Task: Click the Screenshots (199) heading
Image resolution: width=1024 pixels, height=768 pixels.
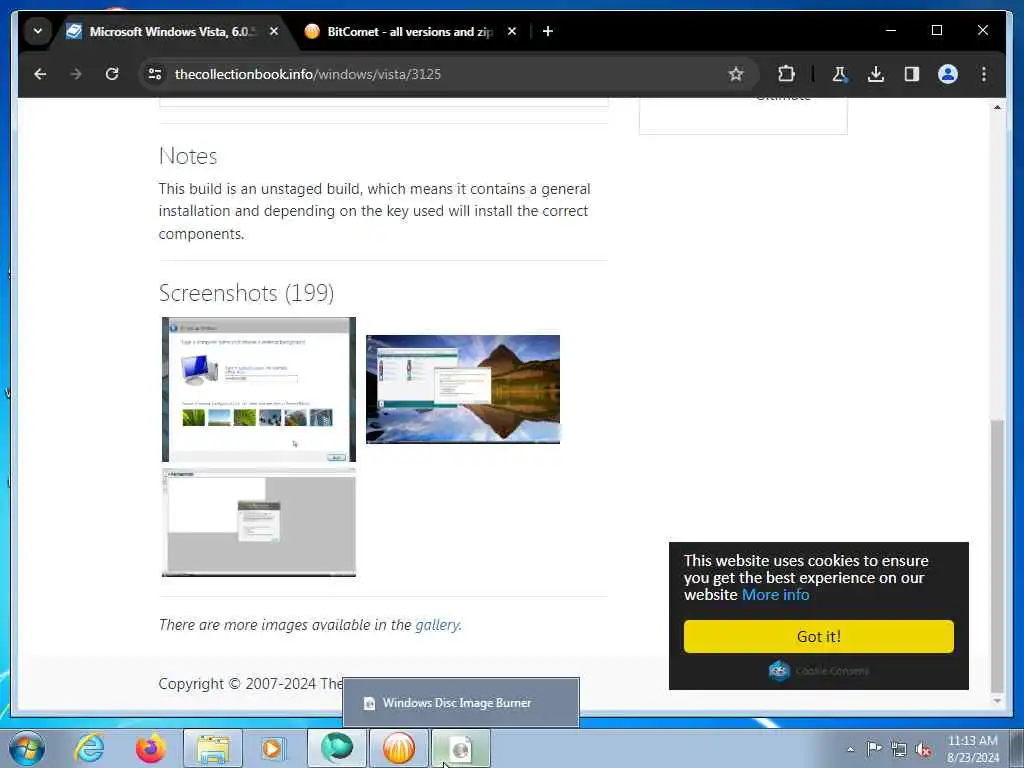Action: pos(246,293)
